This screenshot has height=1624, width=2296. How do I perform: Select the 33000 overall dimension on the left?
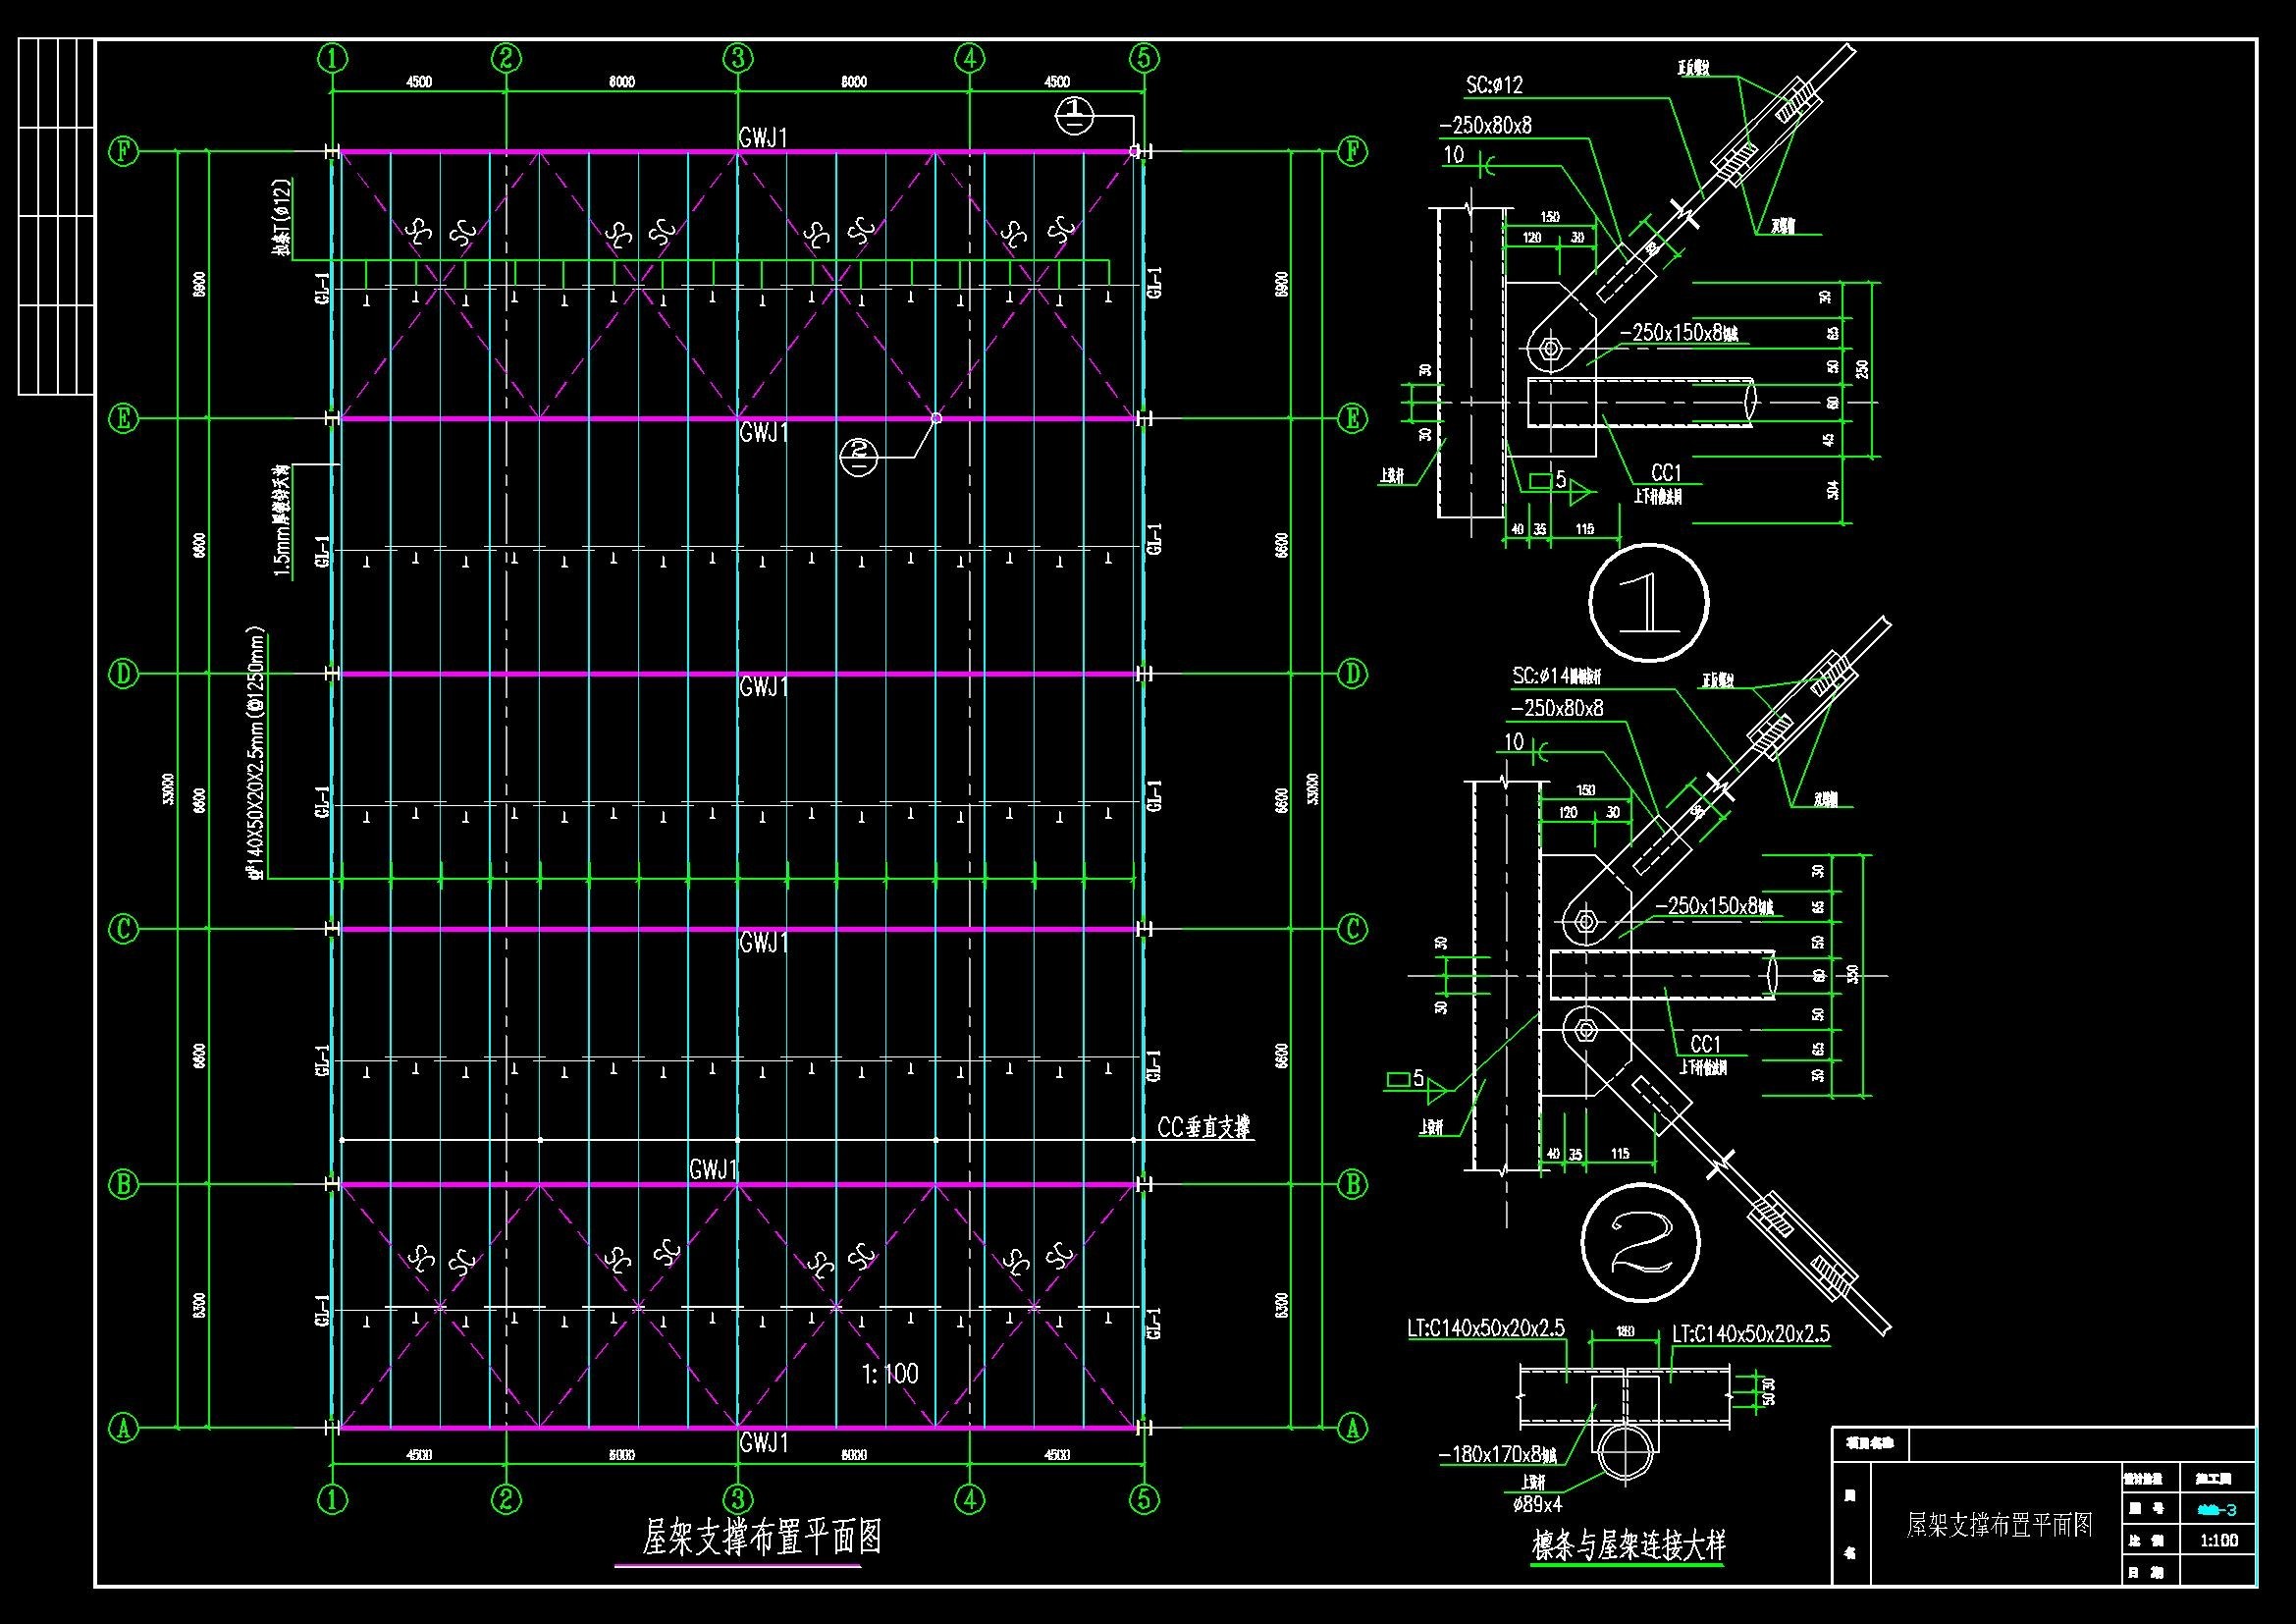pyautogui.click(x=166, y=788)
